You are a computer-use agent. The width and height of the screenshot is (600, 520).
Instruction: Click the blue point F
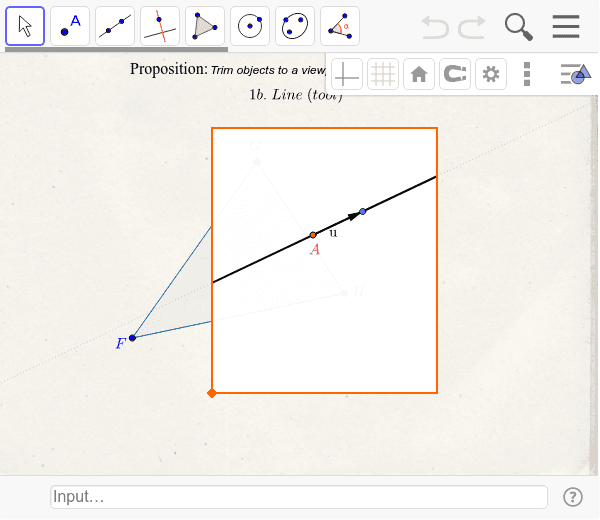132,338
